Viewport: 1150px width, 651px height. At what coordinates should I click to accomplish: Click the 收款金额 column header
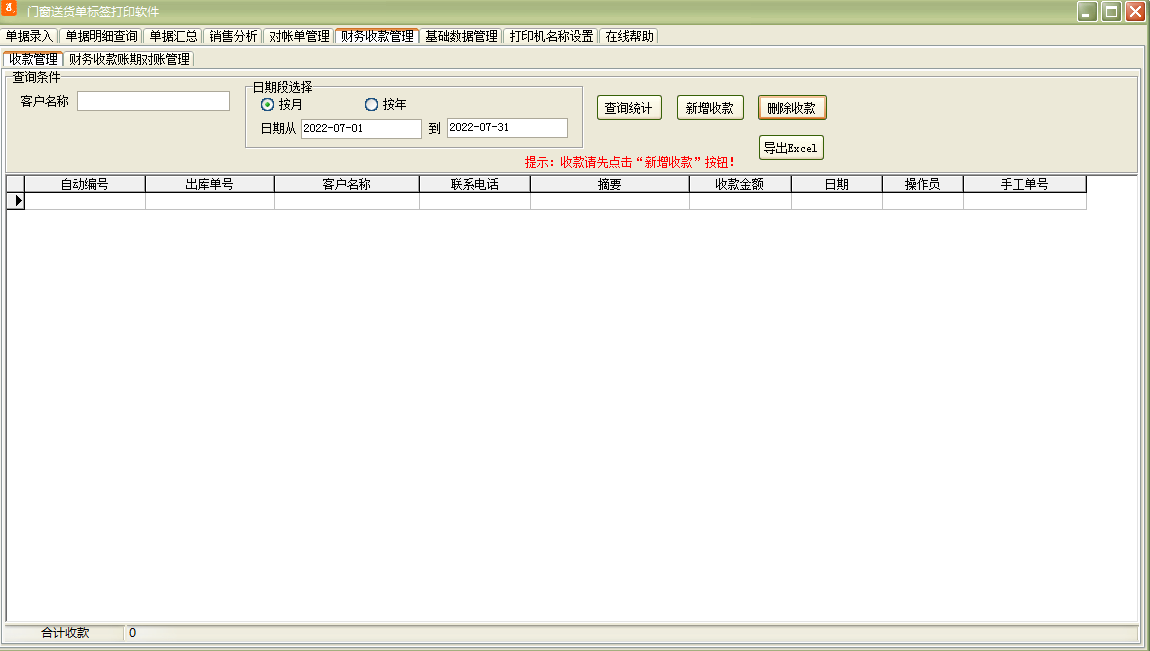click(741, 184)
